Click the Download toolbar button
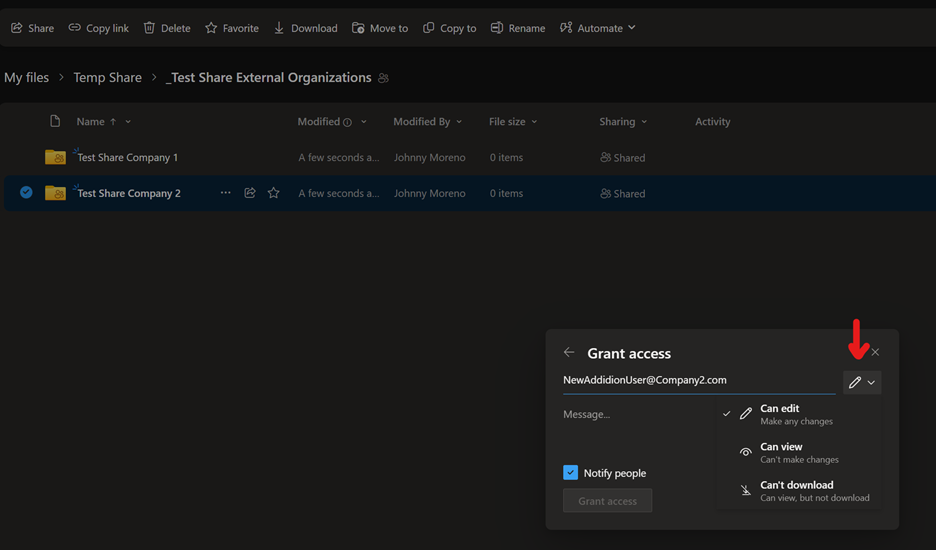 pyautogui.click(x=306, y=28)
